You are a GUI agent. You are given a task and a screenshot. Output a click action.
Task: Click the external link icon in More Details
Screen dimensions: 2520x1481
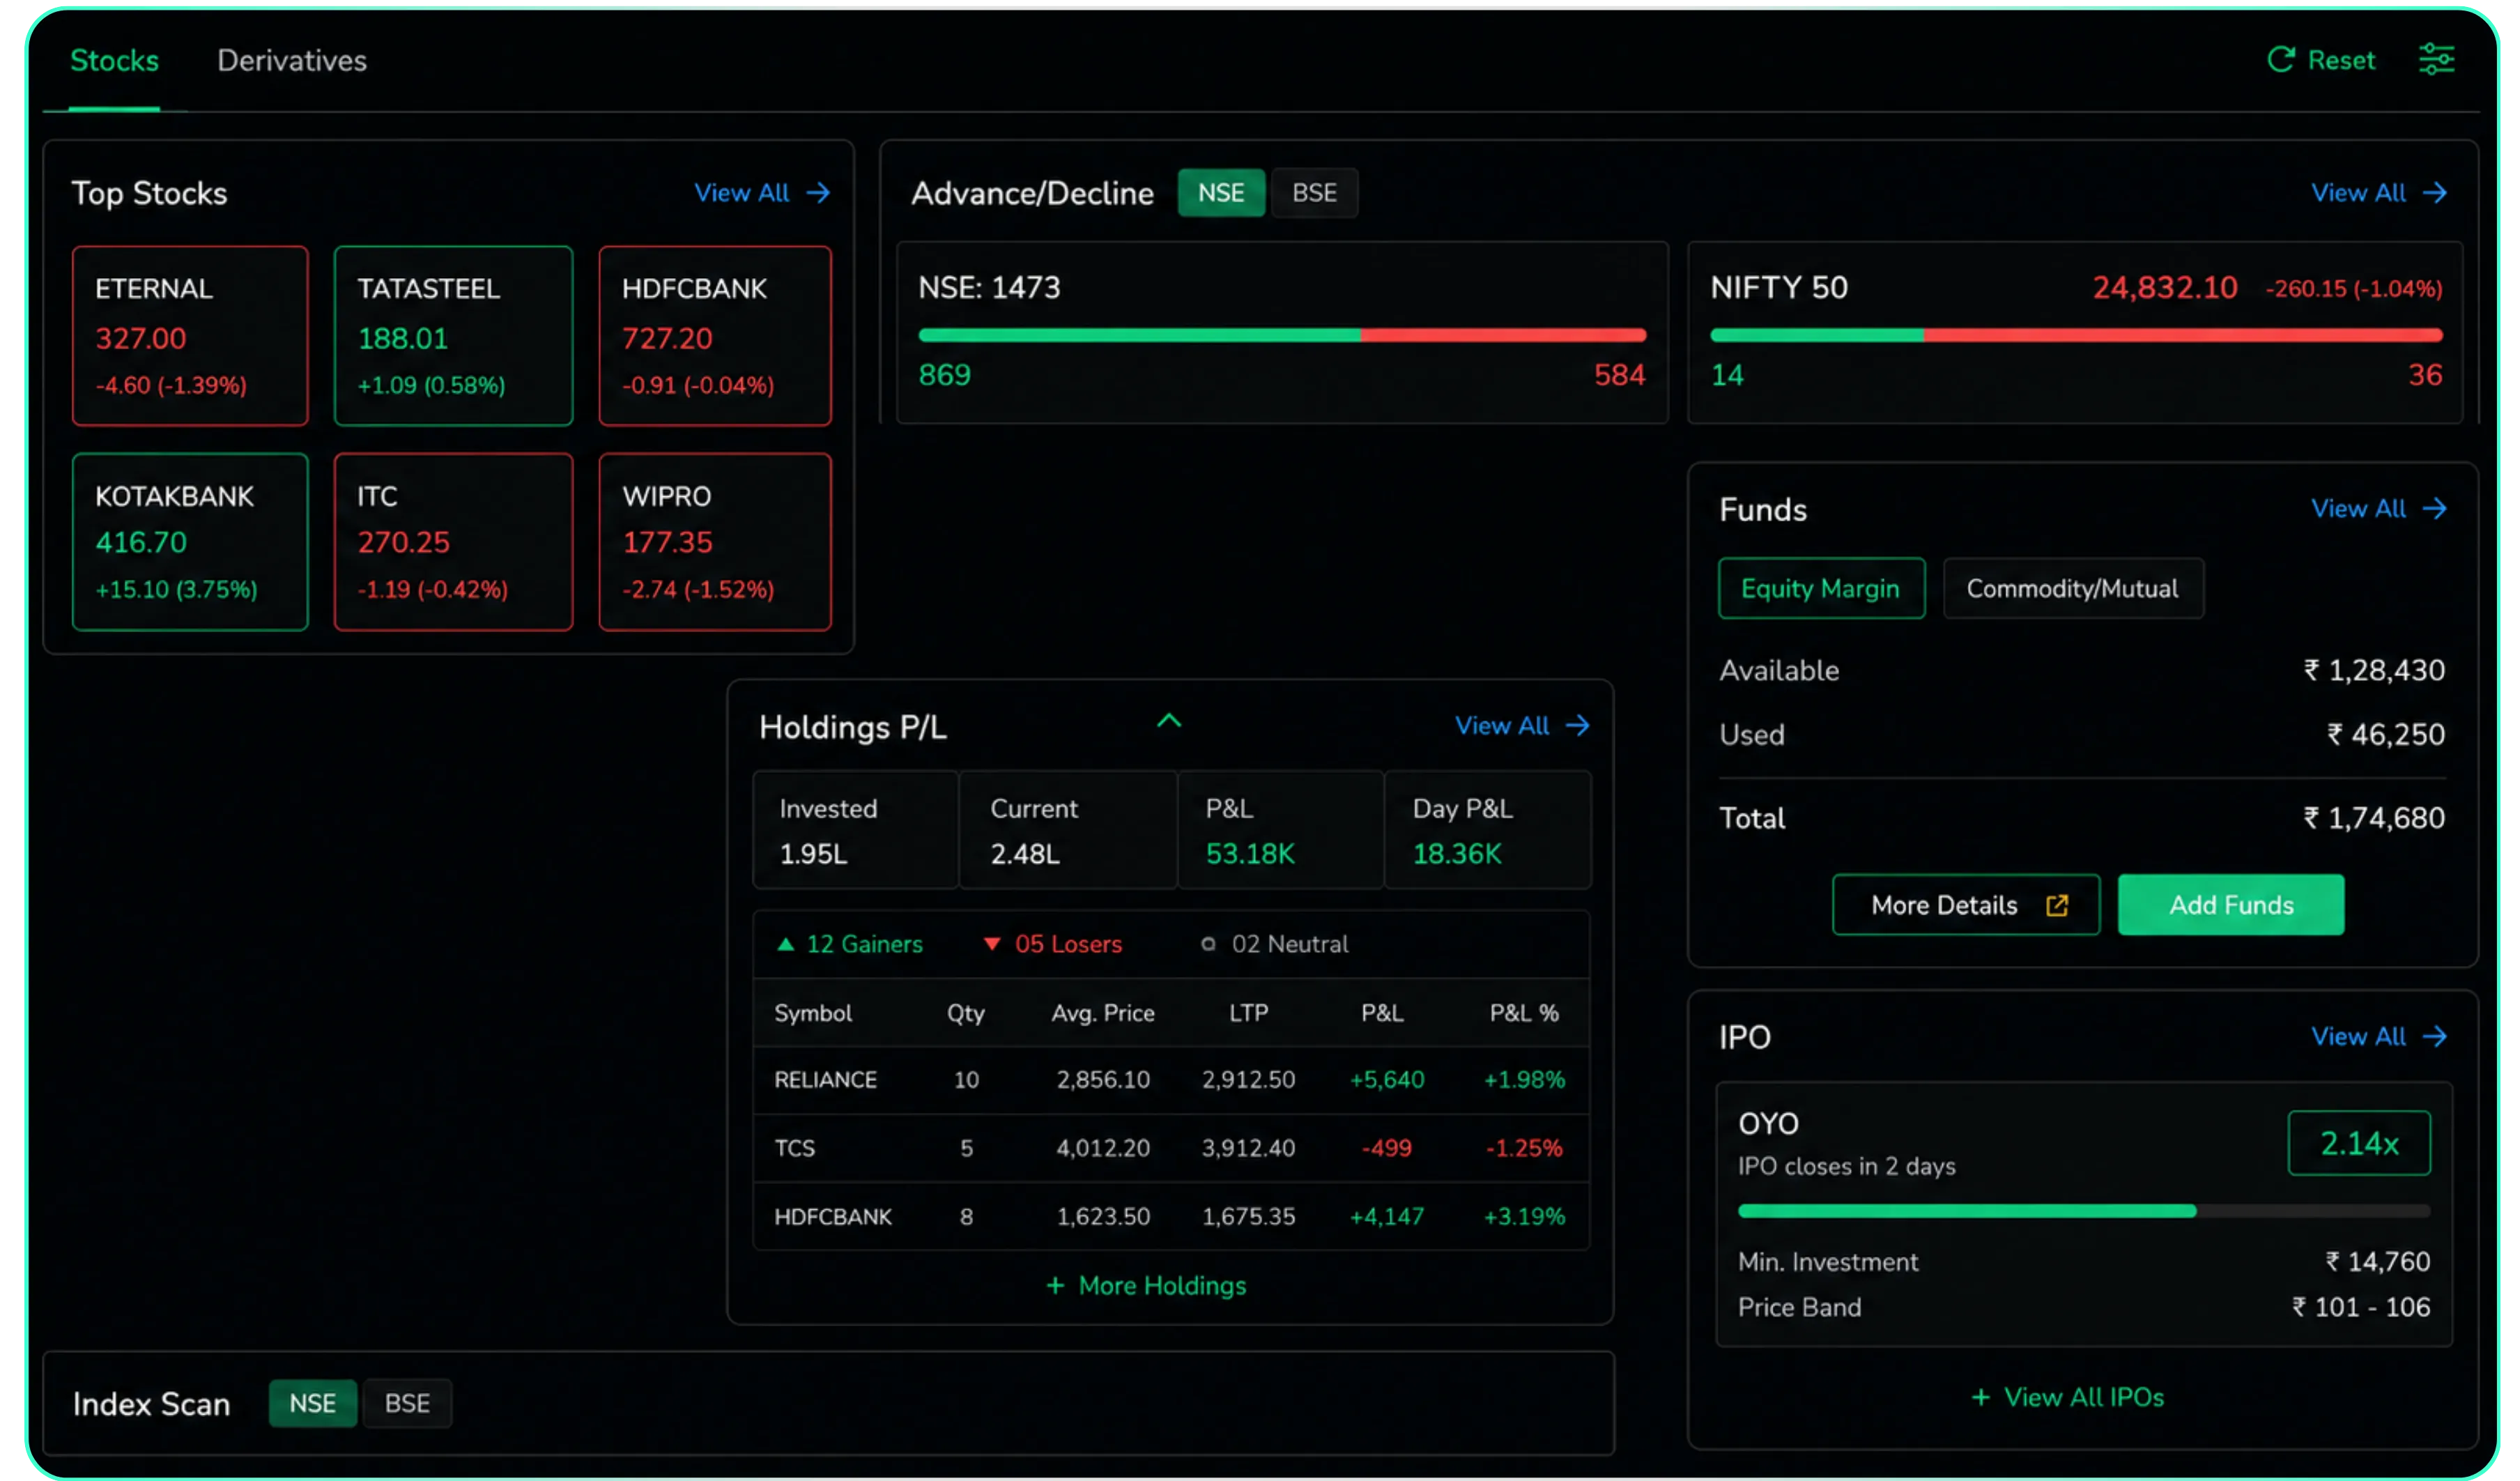pos(2057,905)
